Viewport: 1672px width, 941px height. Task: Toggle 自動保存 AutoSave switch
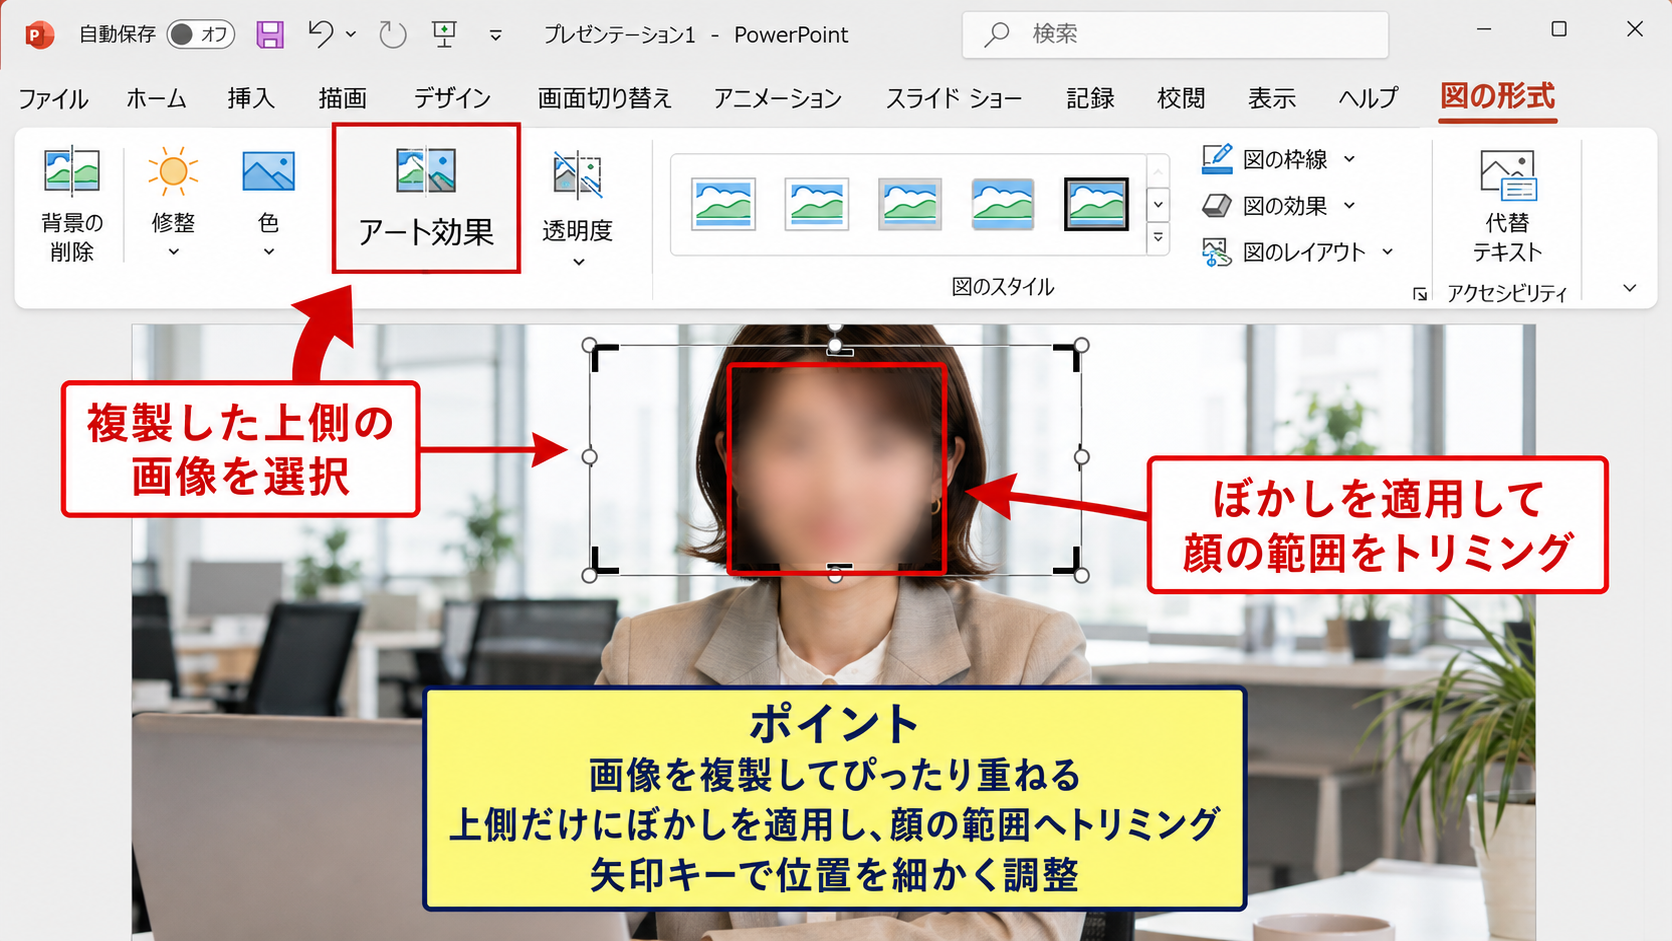coord(200,35)
